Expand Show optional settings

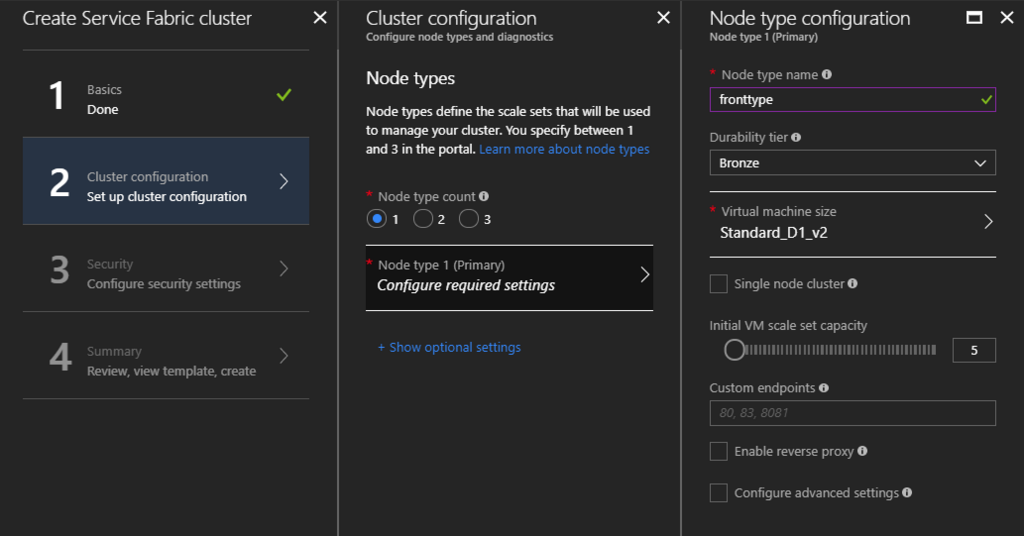(x=449, y=347)
